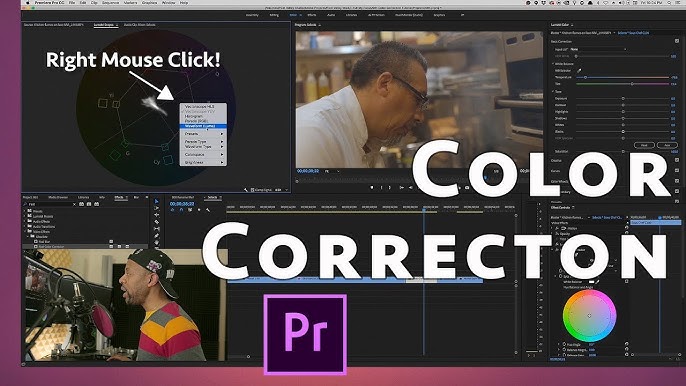
Task: Toggle Snap in the timeline header
Action: click(x=181, y=210)
